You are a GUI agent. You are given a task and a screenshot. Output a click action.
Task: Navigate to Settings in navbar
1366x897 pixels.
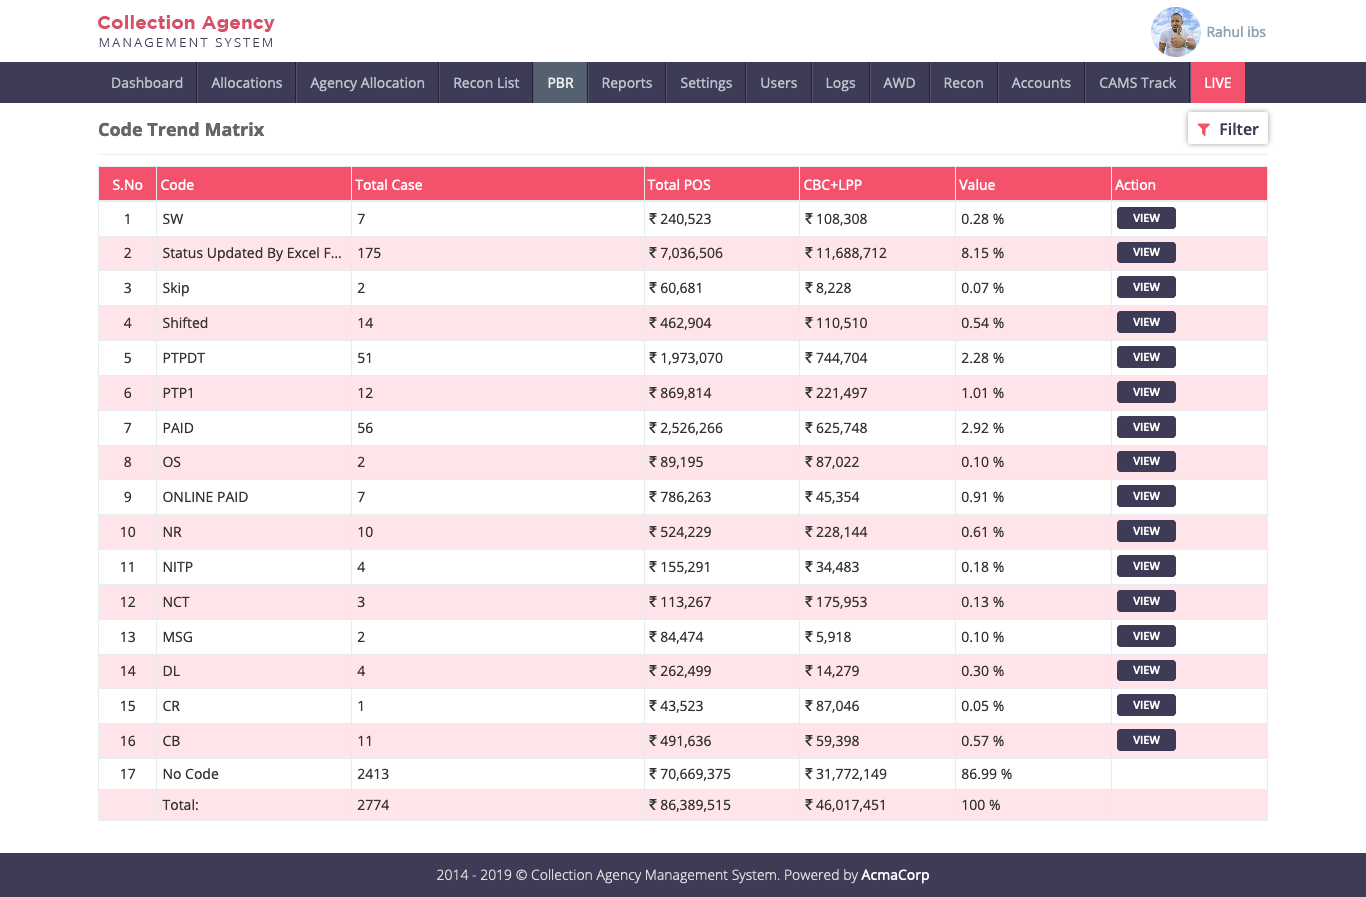click(706, 83)
